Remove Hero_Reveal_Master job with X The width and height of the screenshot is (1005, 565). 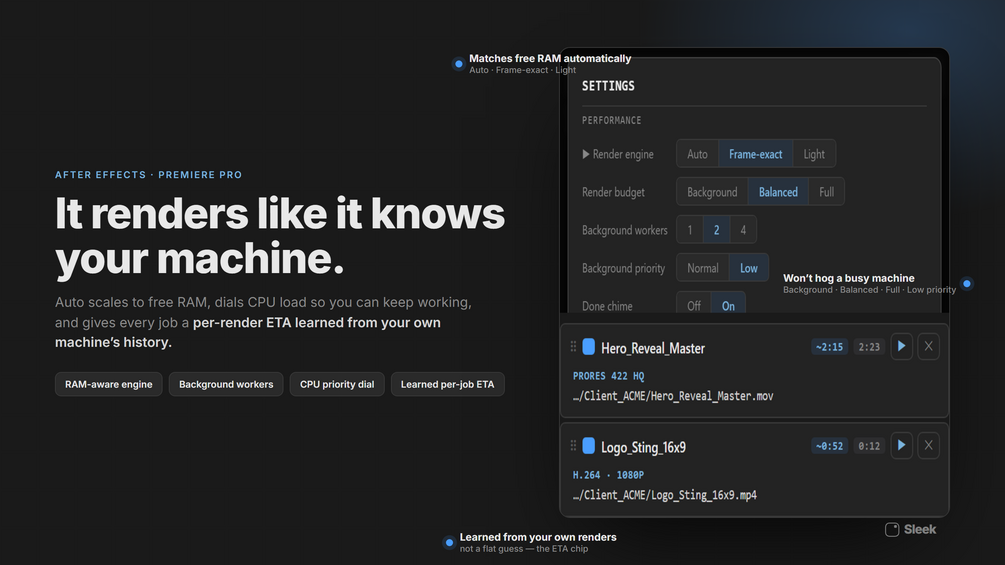click(928, 347)
